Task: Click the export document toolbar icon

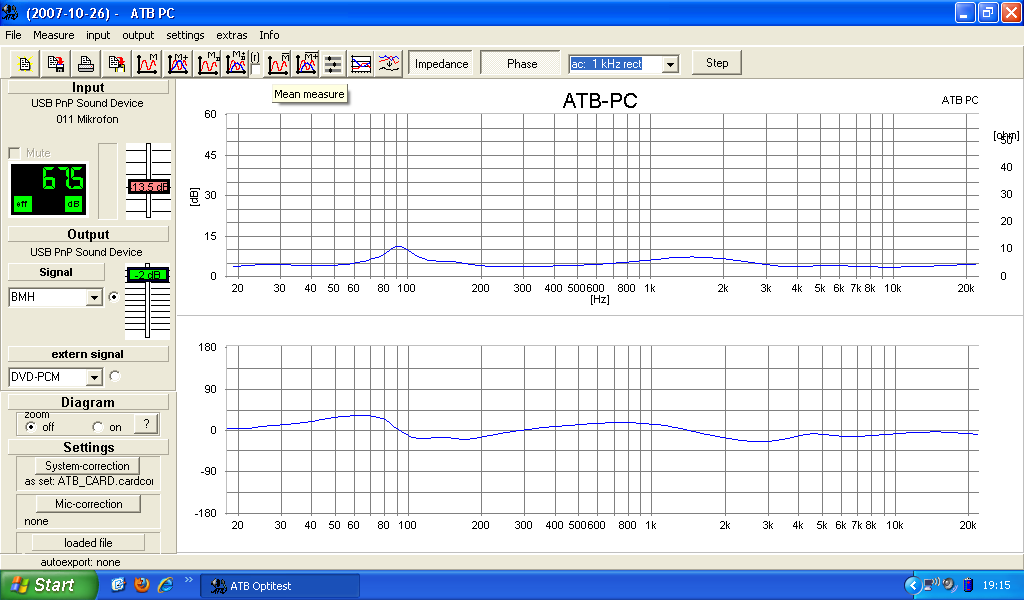Action: (116, 64)
